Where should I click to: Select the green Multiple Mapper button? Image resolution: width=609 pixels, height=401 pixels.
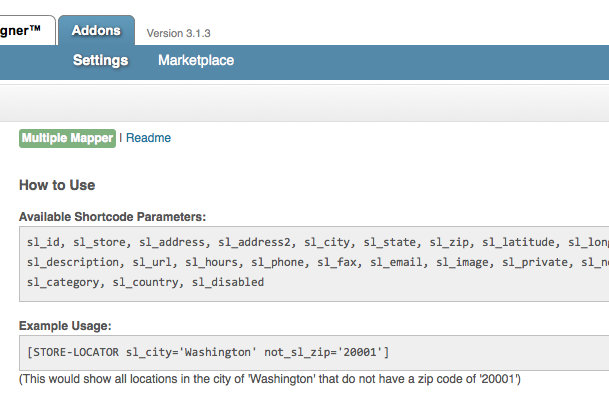(66, 138)
